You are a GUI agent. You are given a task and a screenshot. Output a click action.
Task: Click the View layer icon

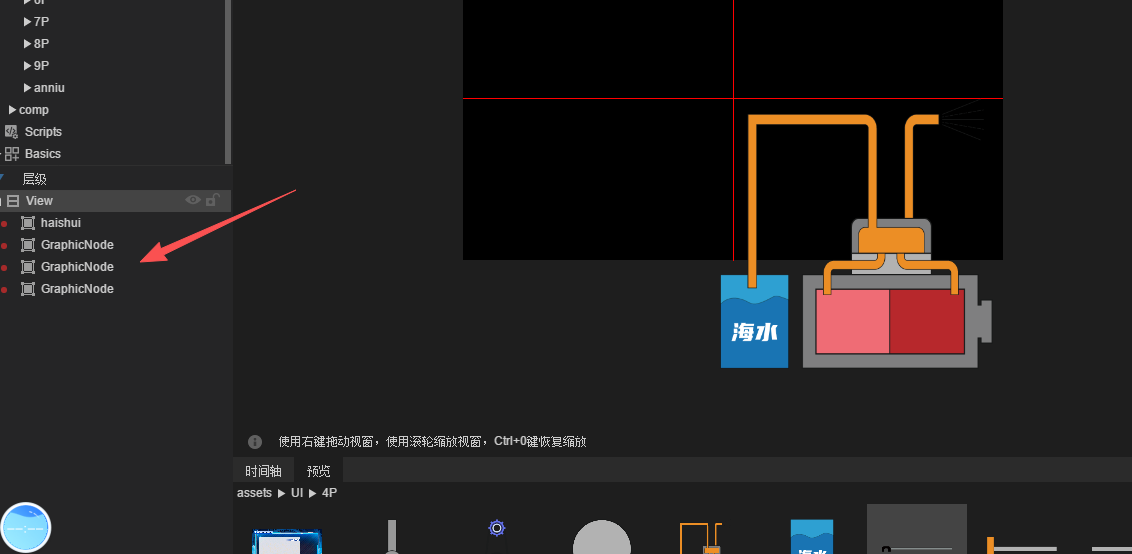[x=13, y=201]
